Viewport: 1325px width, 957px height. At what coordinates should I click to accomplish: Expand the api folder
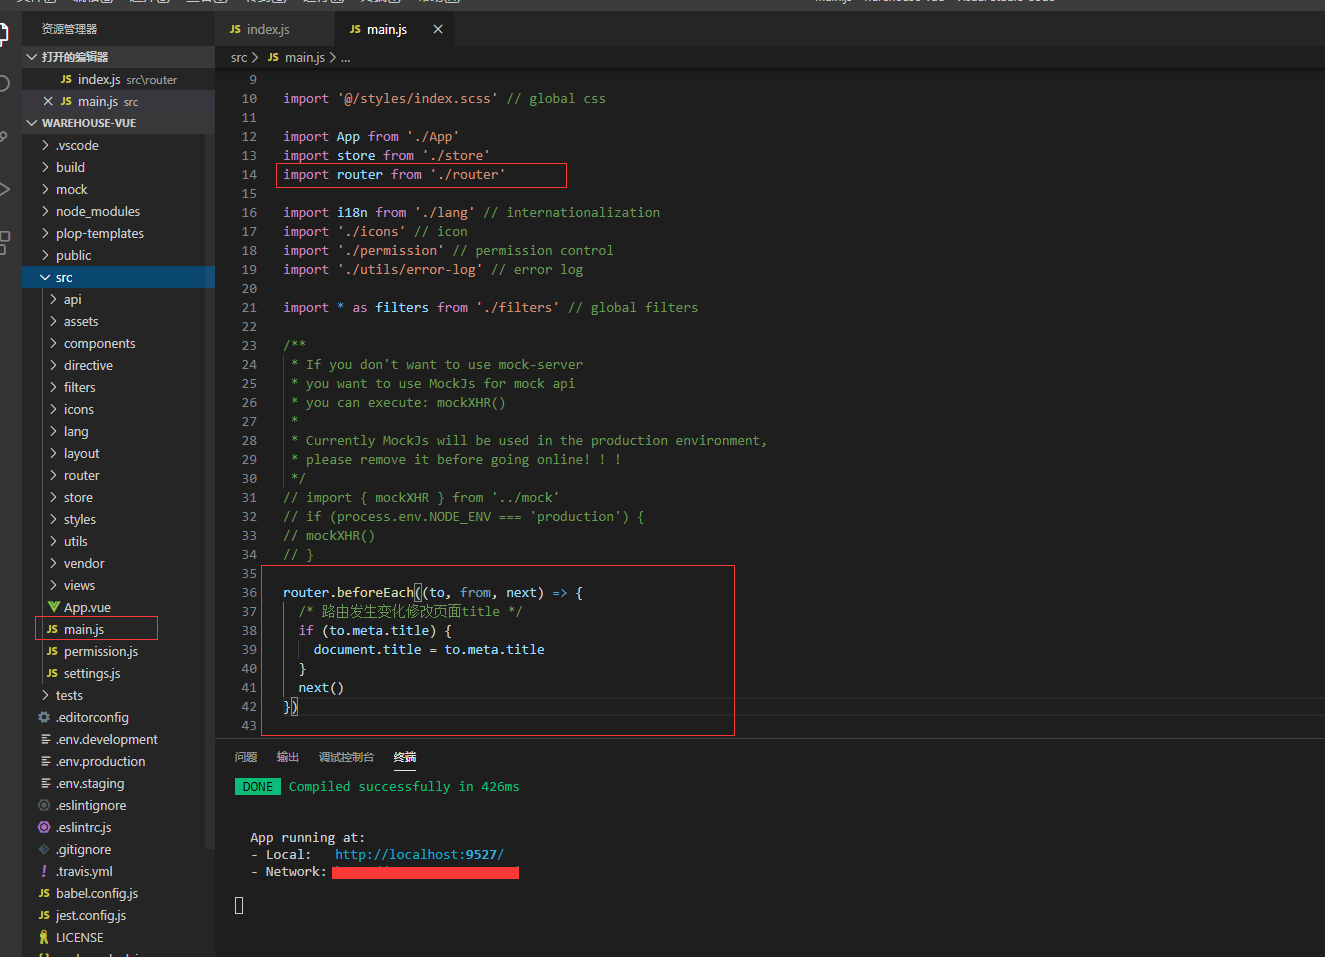(53, 299)
